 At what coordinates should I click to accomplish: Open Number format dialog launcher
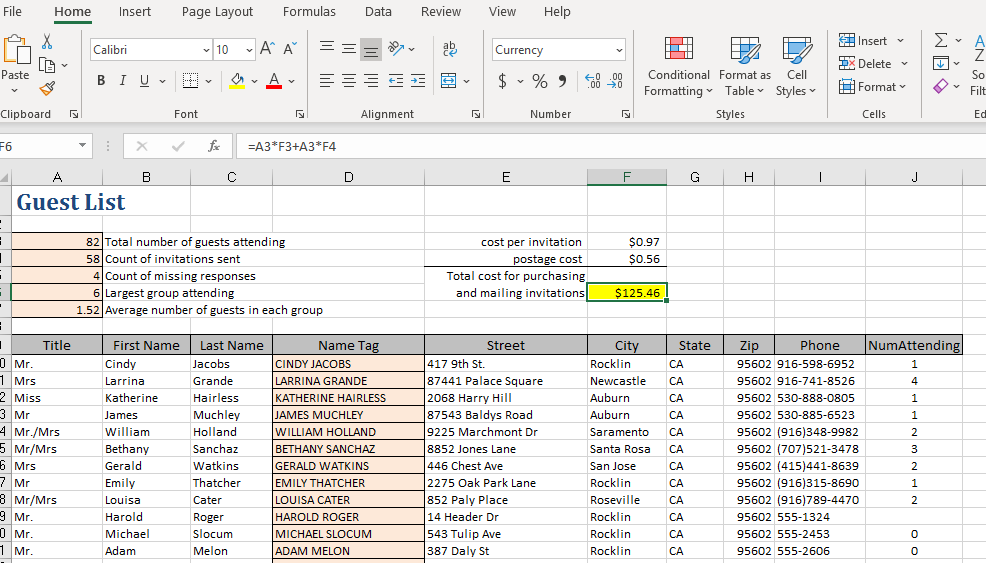(626, 114)
